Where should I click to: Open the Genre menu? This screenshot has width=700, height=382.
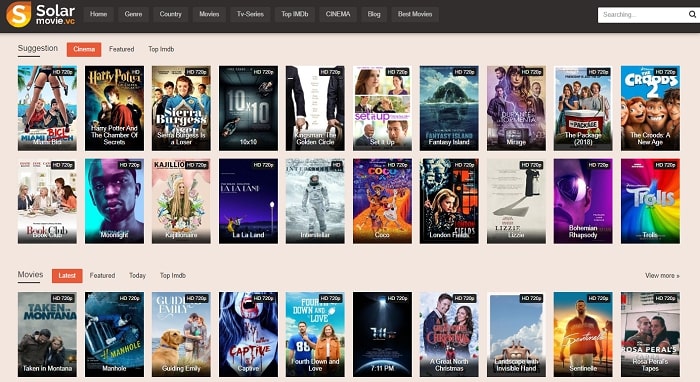tap(133, 14)
